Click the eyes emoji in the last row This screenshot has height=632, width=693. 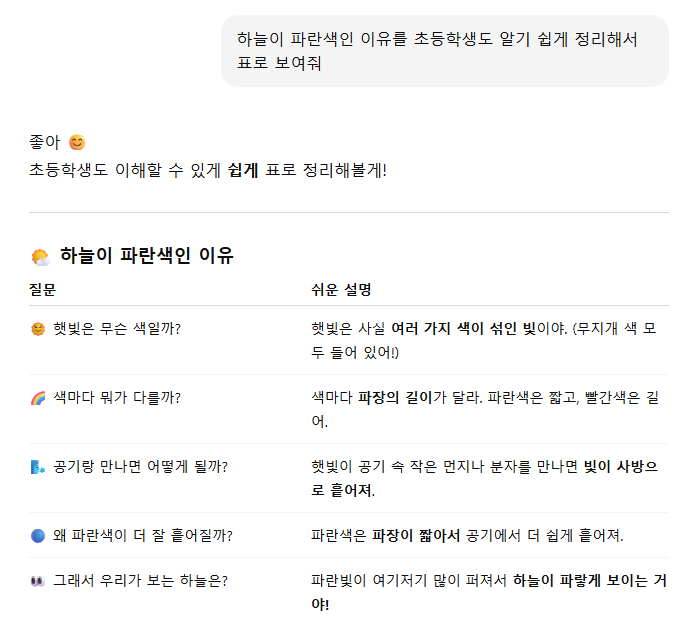click(38, 580)
